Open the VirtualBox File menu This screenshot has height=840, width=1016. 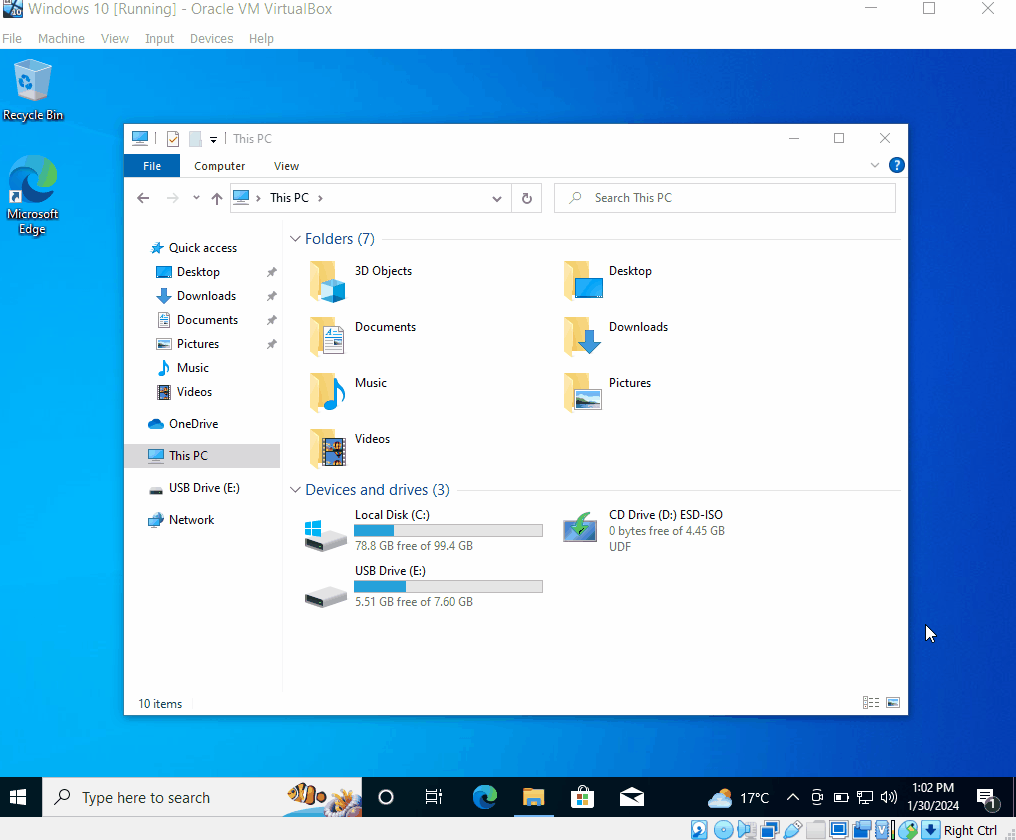click(12, 38)
